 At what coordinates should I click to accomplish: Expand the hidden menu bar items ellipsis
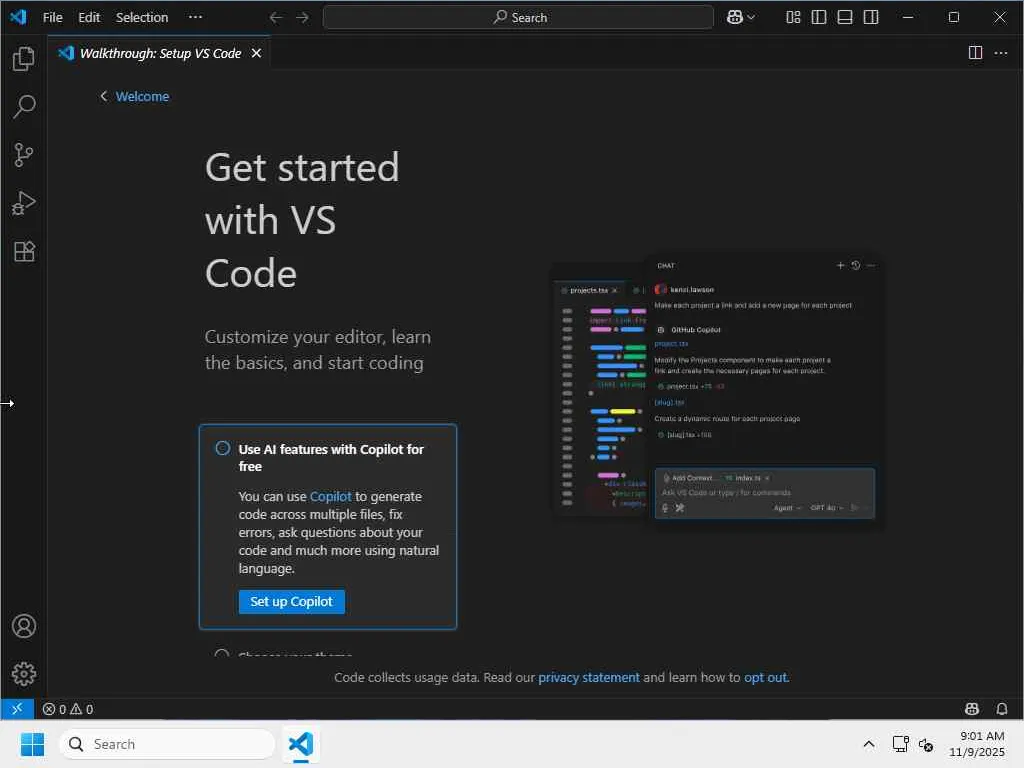click(x=195, y=18)
